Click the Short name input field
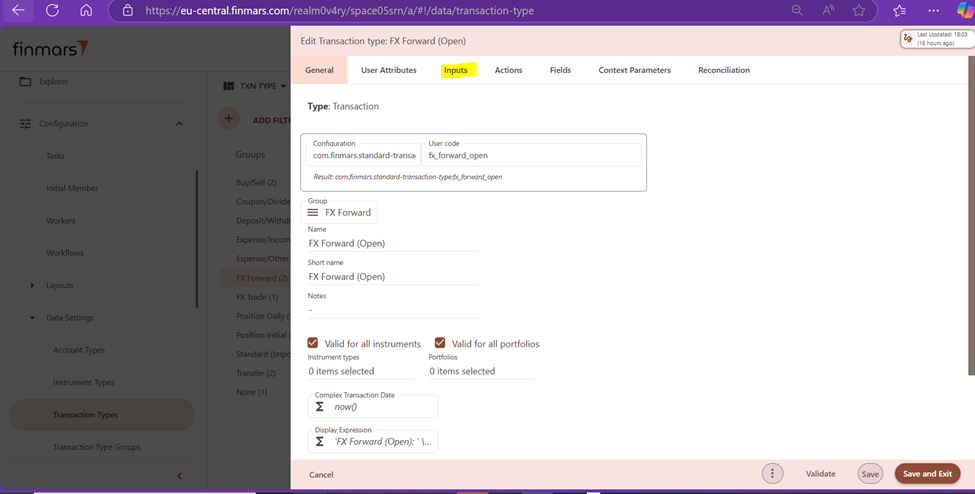 pos(393,276)
